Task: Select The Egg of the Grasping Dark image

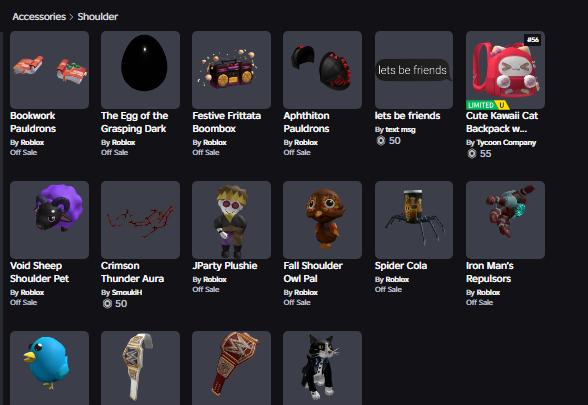Action: tap(141, 70)
